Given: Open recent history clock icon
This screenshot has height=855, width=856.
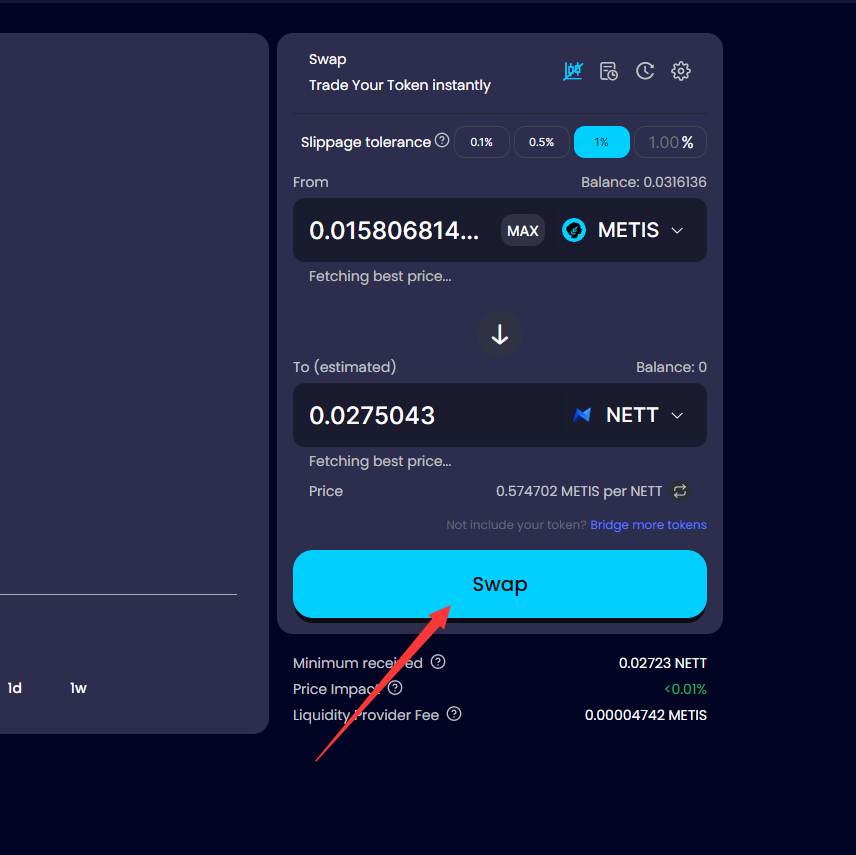Looking at the screenshot, I should coord(645,71).
